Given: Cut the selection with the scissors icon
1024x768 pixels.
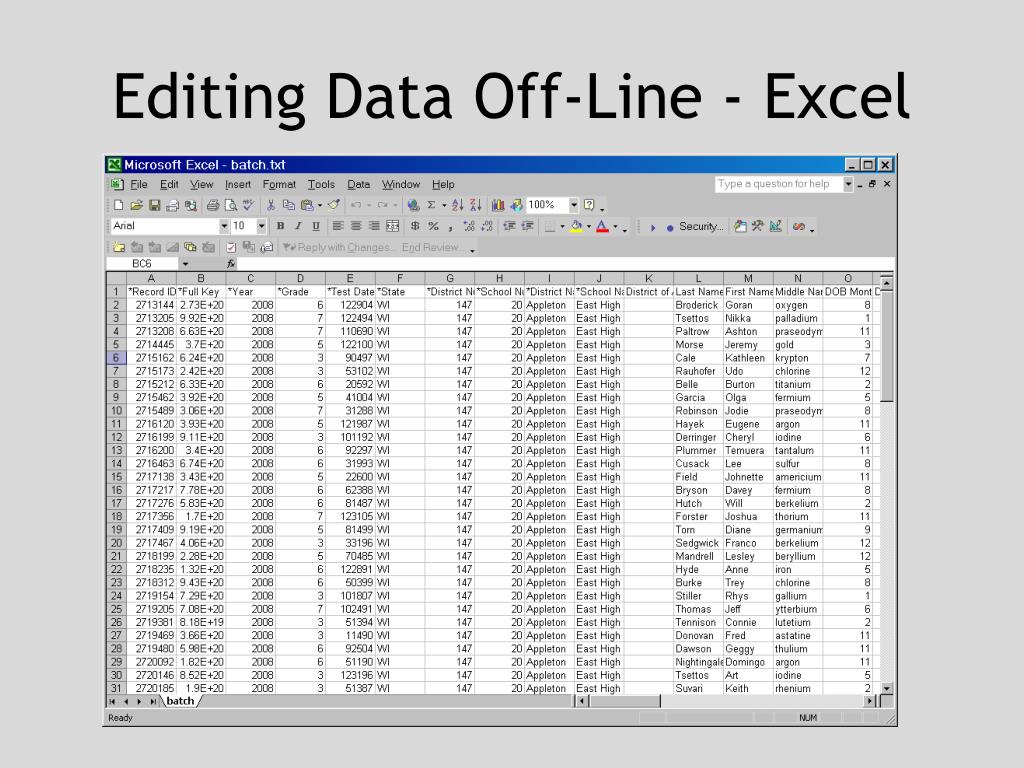Looking at the screenshot, I should (270, 206).
